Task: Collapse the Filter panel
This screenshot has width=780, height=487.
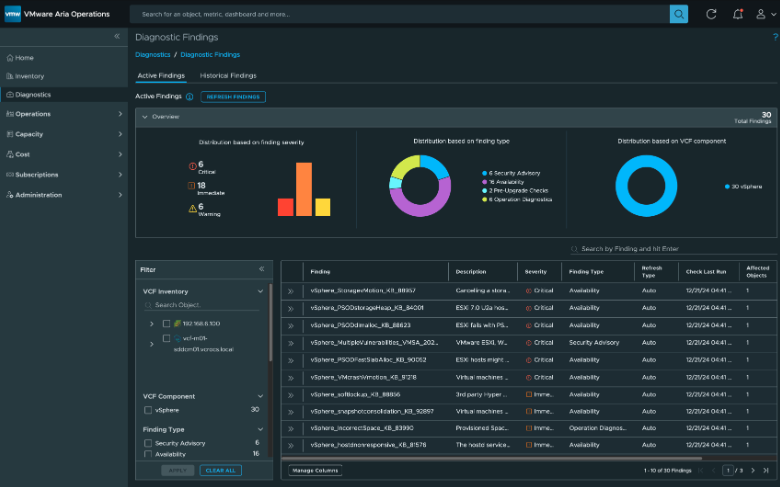Action: pyautogui.click(x=262, y=269)
